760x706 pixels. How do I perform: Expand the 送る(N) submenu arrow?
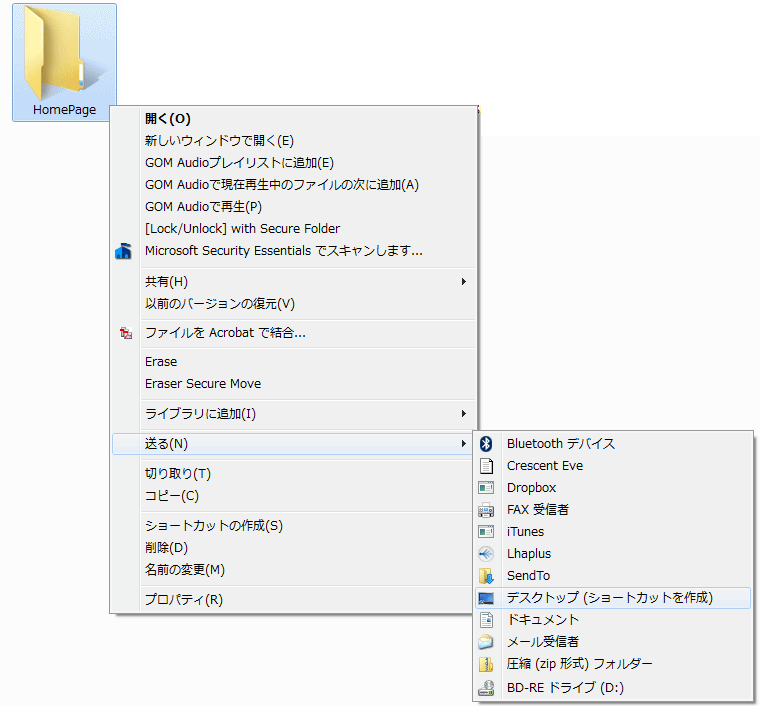tap(464, 444)
